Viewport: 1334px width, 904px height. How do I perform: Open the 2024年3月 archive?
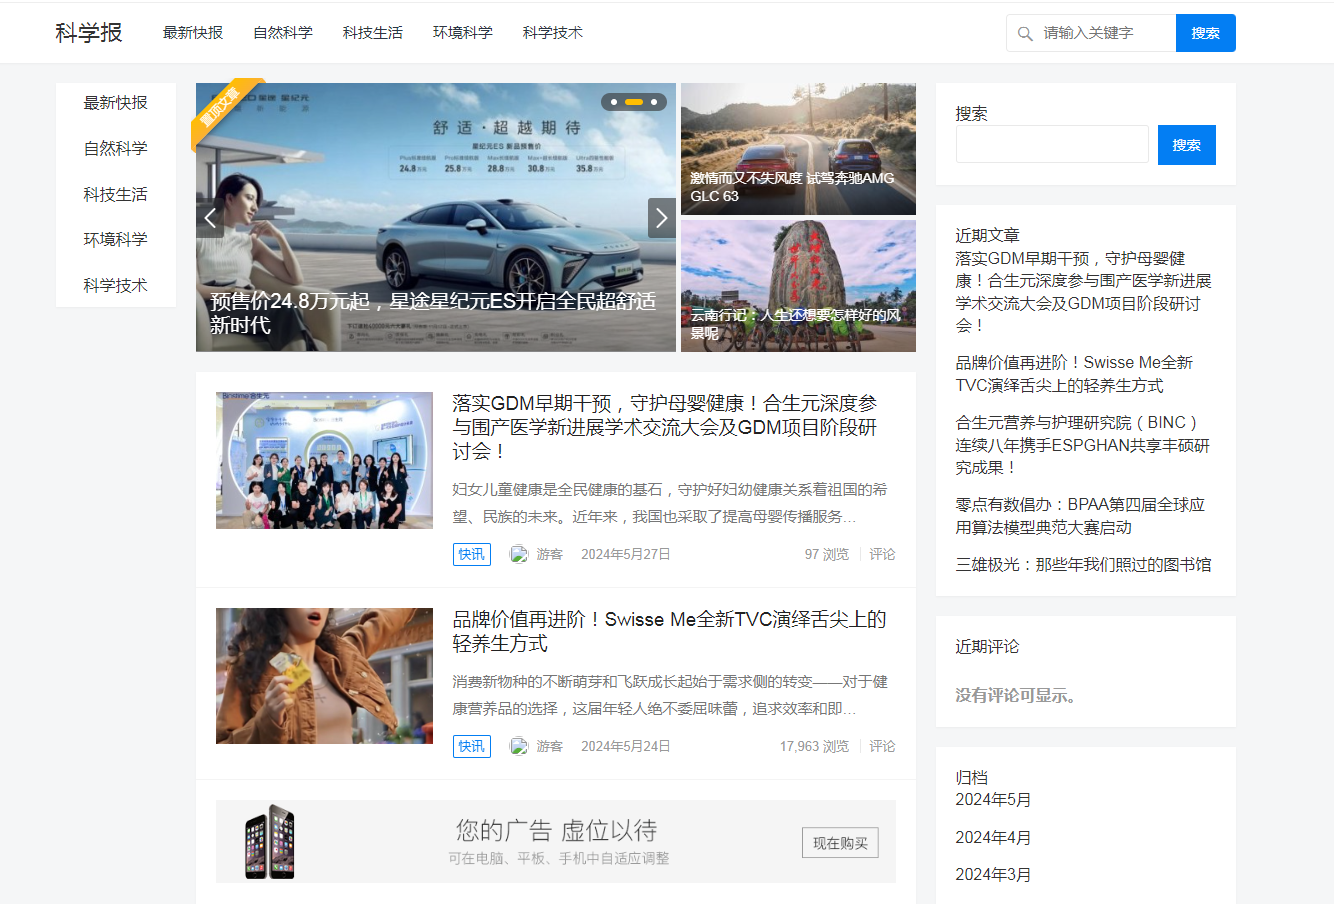click(993, 875)
